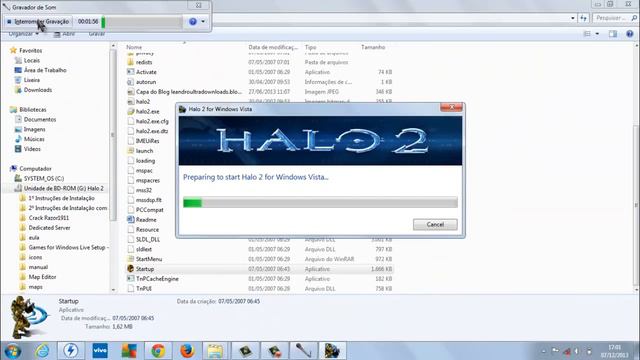Select Capa do Blog JPEG image icon
The width and height of the screenshot is (640, 360).
131,92
